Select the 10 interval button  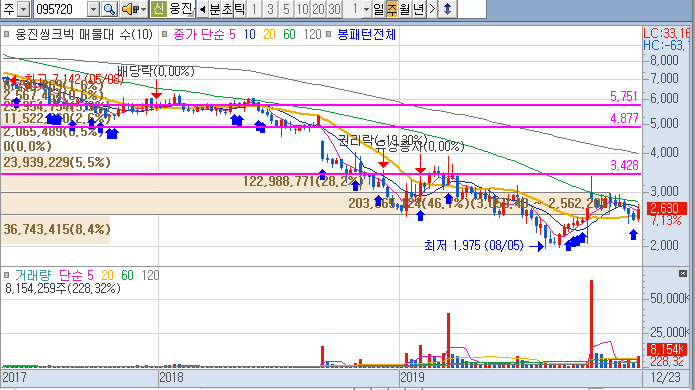point(302,9)
